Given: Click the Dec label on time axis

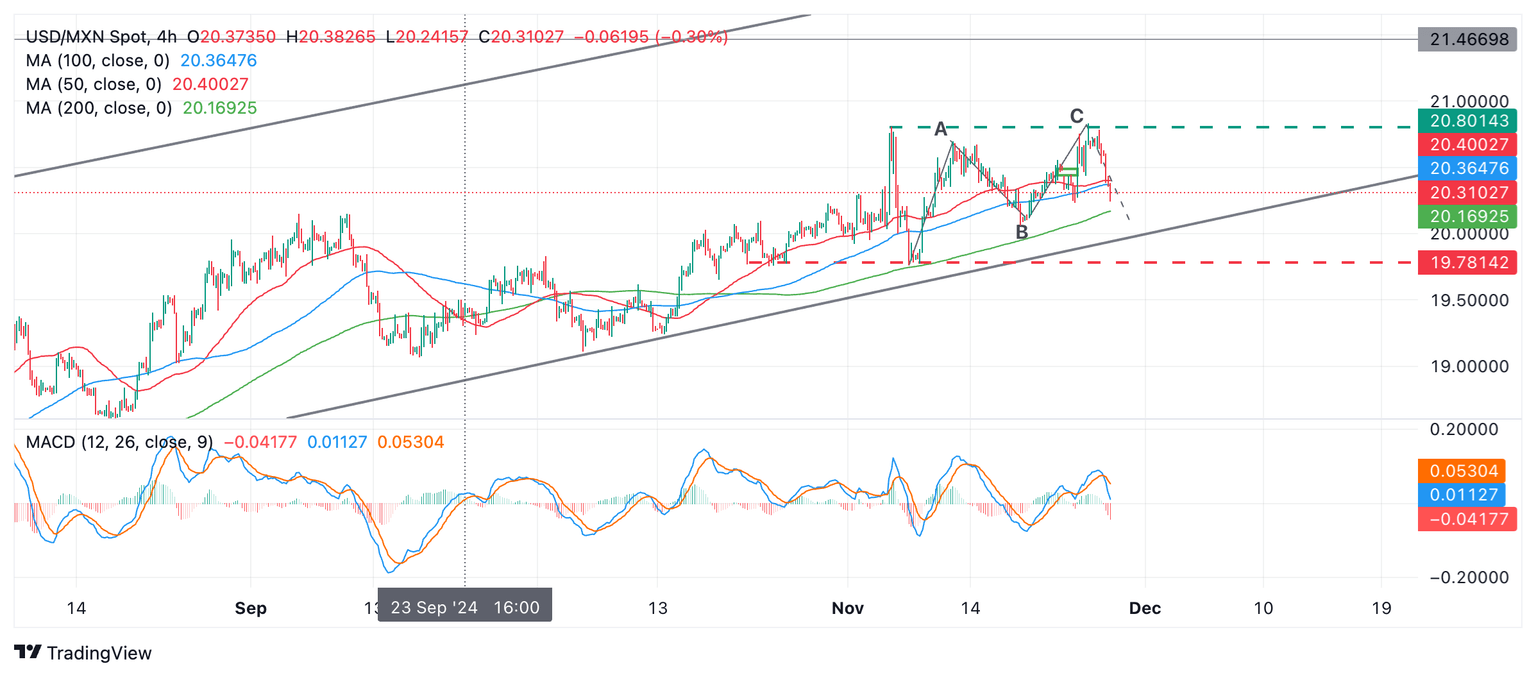Looking at the screenshot, I should pos(1143,608).
